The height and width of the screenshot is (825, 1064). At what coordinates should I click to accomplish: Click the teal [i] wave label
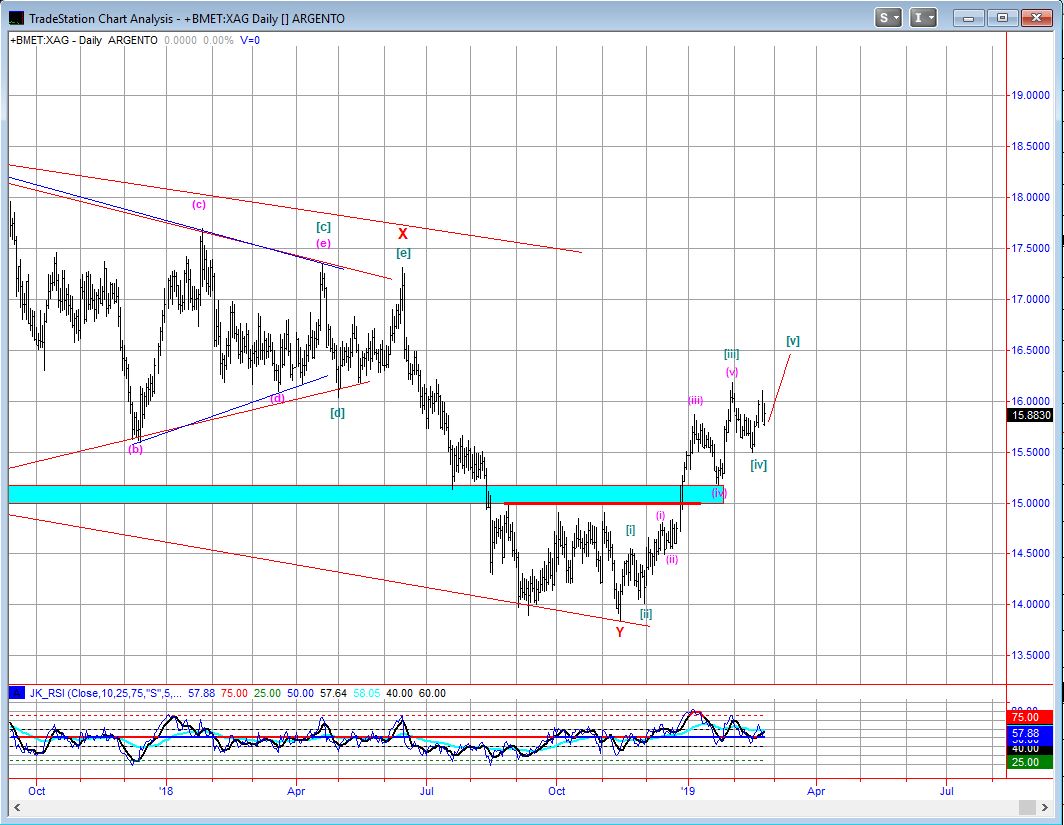(630, 530)
